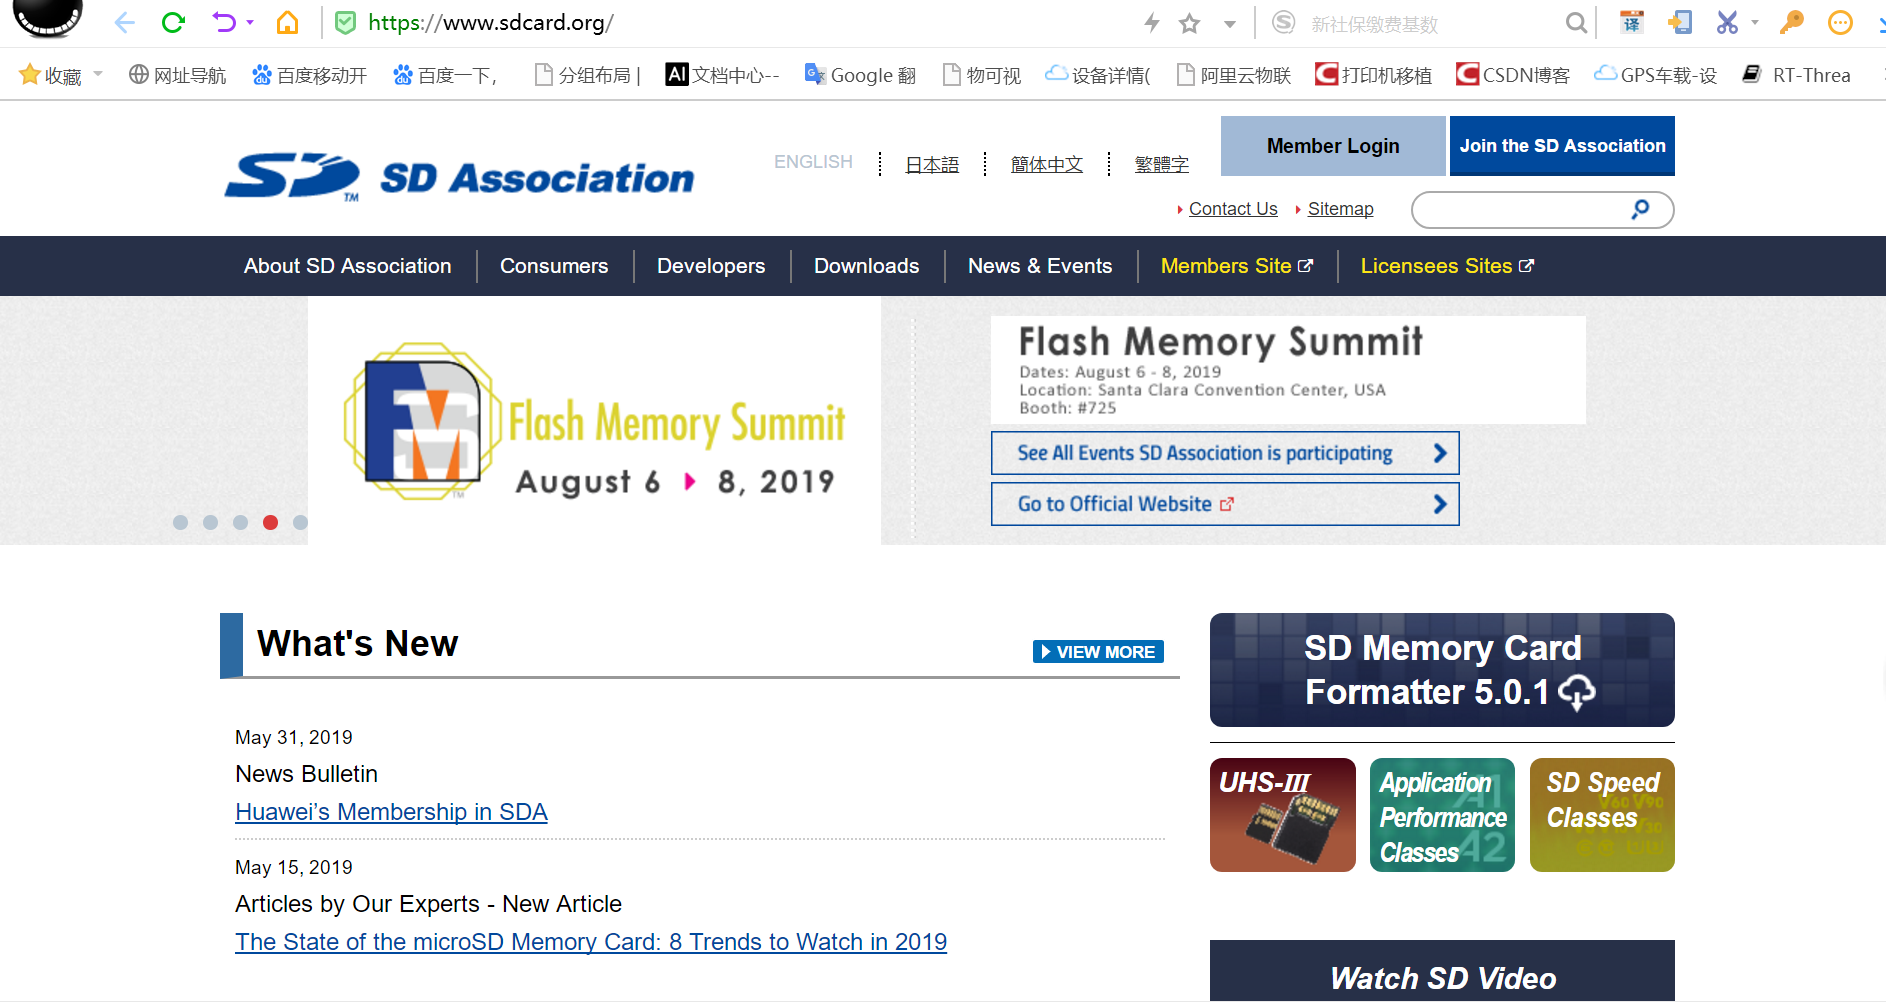Switch site language to 簡体中文

click(x=1047, y=164)
